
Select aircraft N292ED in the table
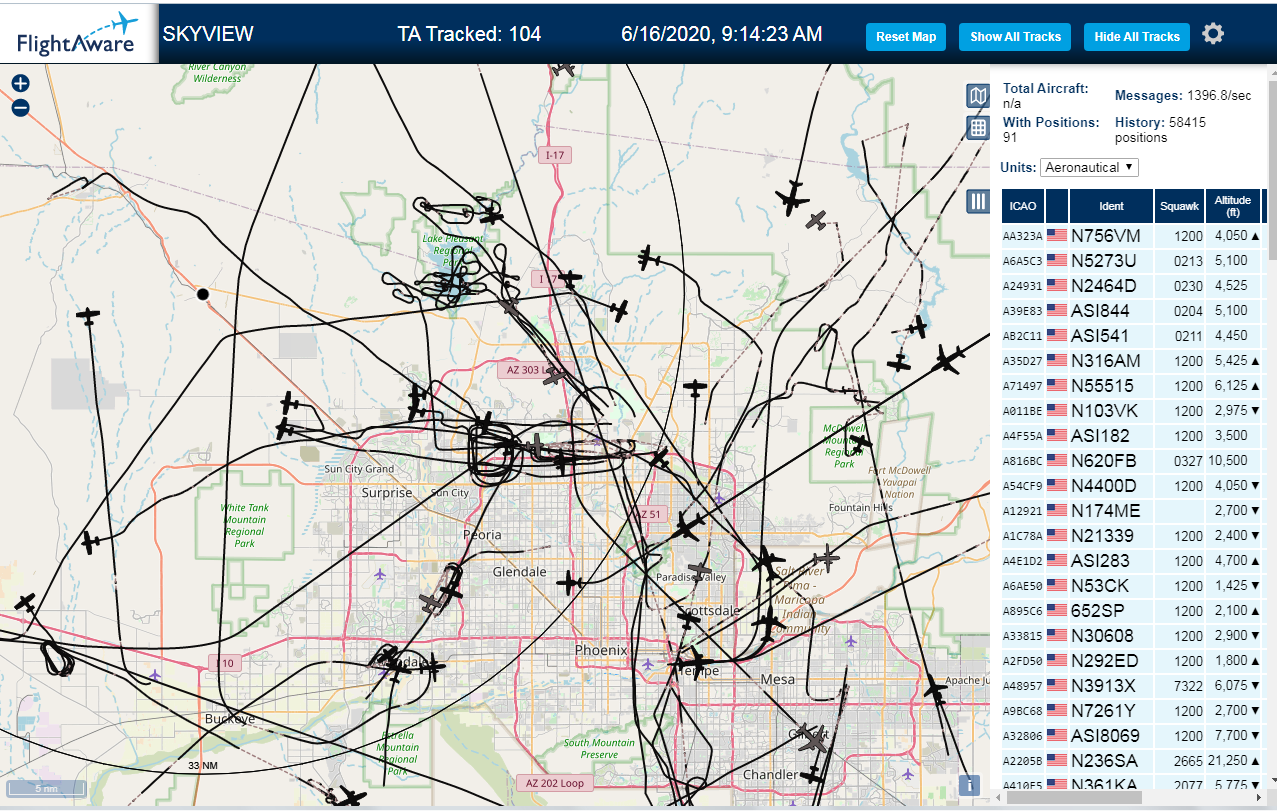tap(1105, 661)
